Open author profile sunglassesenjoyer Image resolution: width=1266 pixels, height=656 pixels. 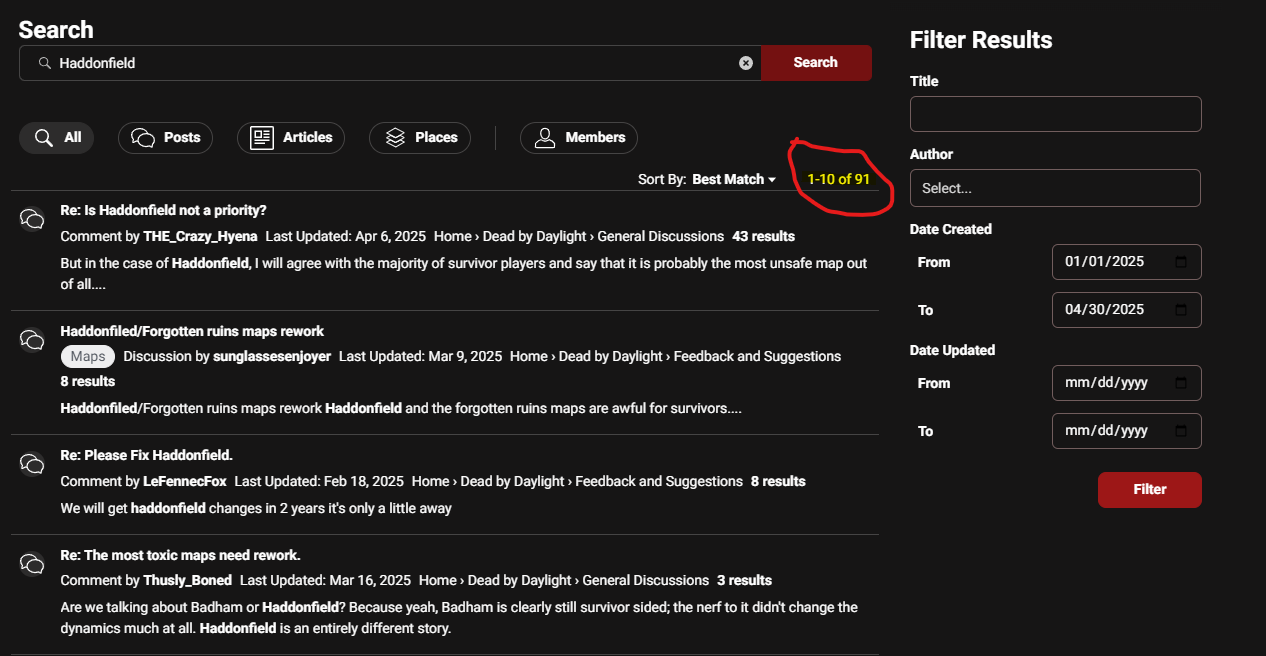pos(272,356)
